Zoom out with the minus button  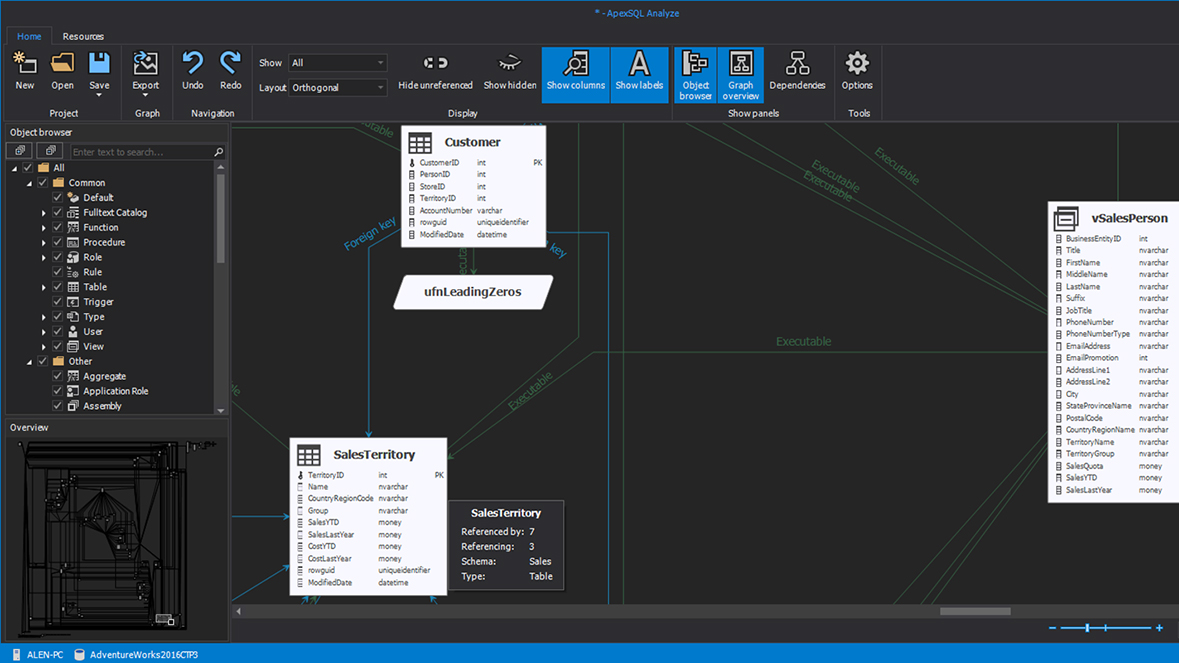[x=1053, y=628]
